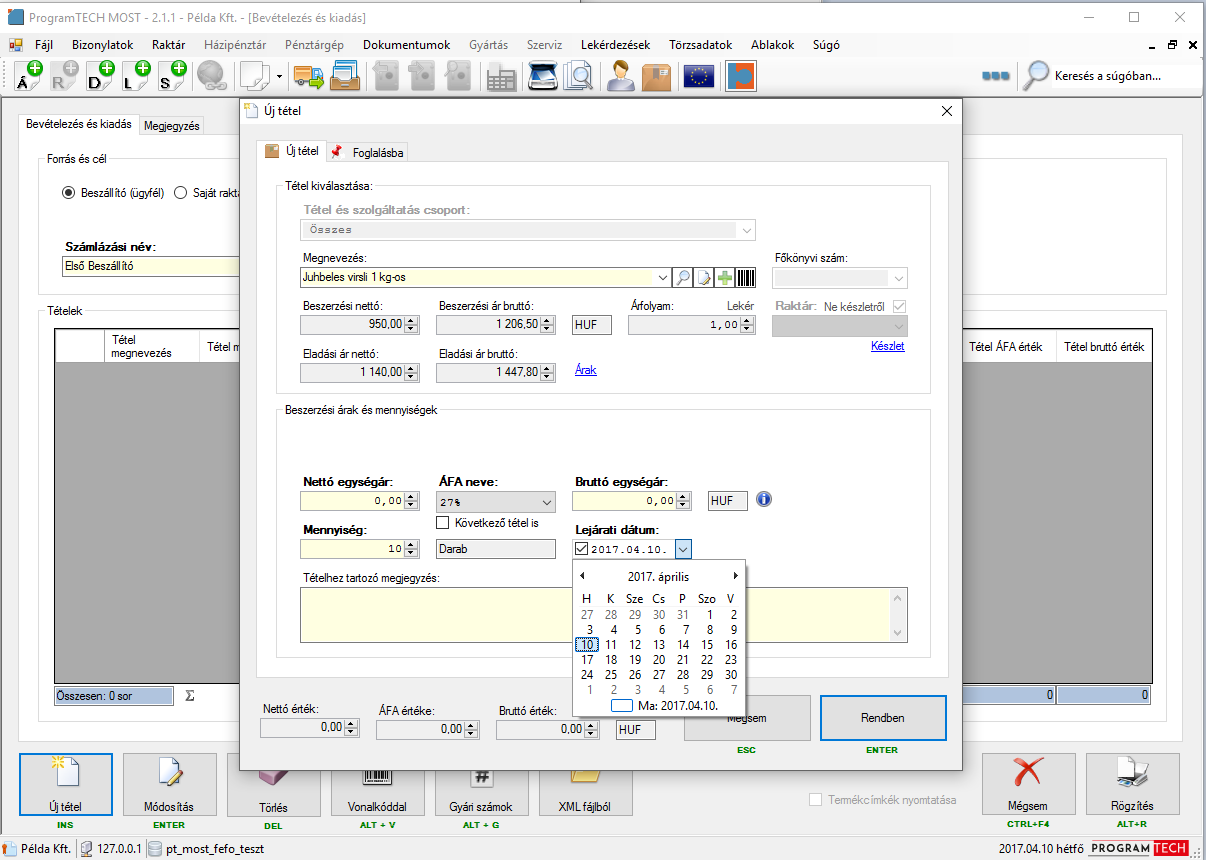Viewport: 1206px width, 860px height.
Task: Click the three blue dots toolbar icon
Action: pyautogui.click(x=995, y=76)
